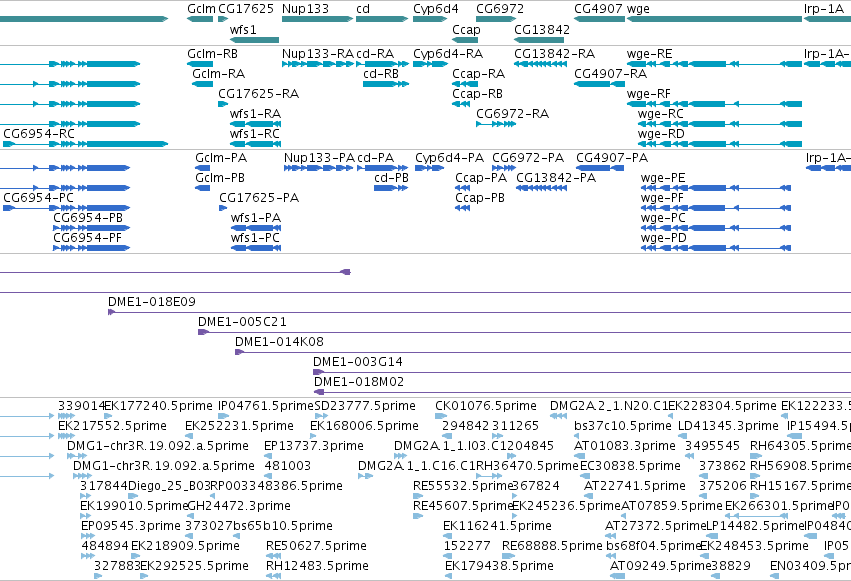851x581 pixels.
Task: Select transcript cd-RB
Action: [x=381, y=74]
